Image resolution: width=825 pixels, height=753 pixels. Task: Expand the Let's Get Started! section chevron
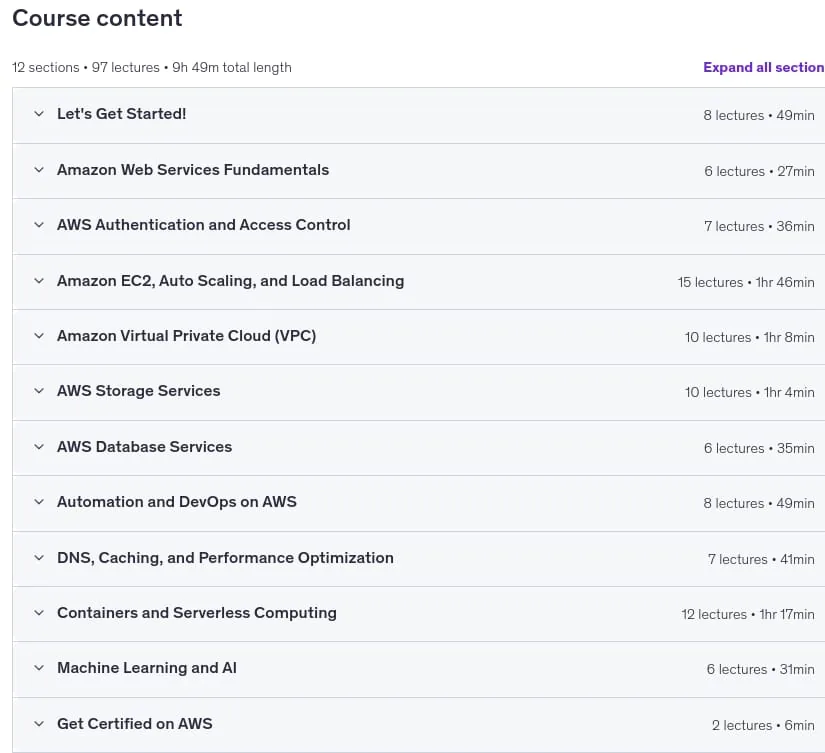coord(39,114)
